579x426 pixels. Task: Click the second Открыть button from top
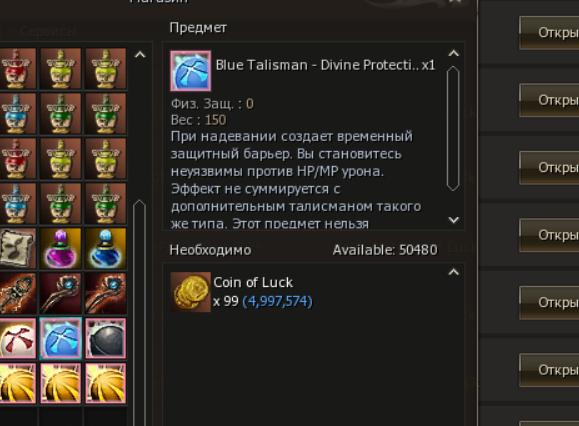tap(549, 100)
